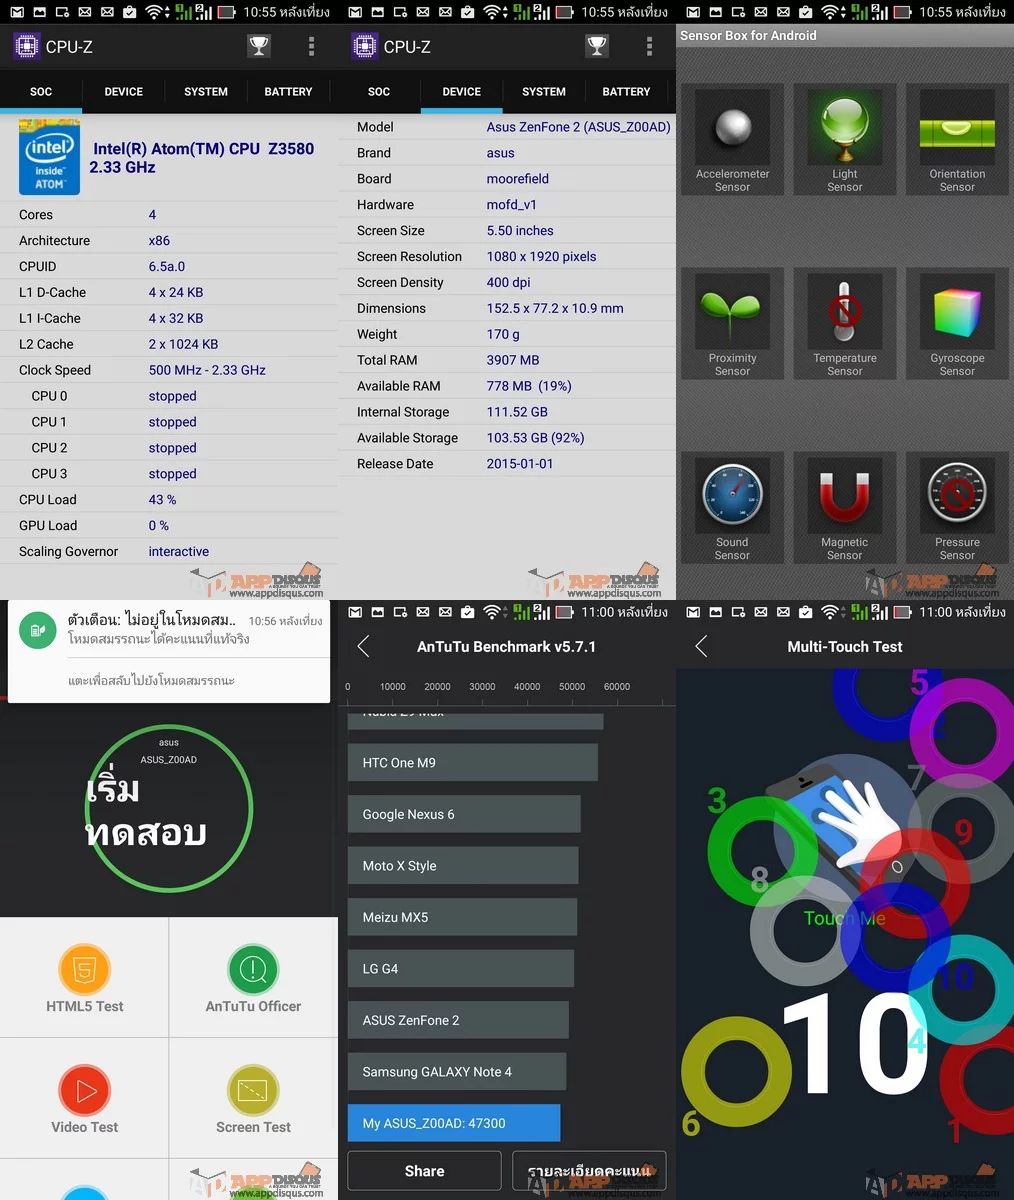Touch the olive circle numbered 6
This screenshot has width=1014, height=1200.
(x=736, y=1072)
